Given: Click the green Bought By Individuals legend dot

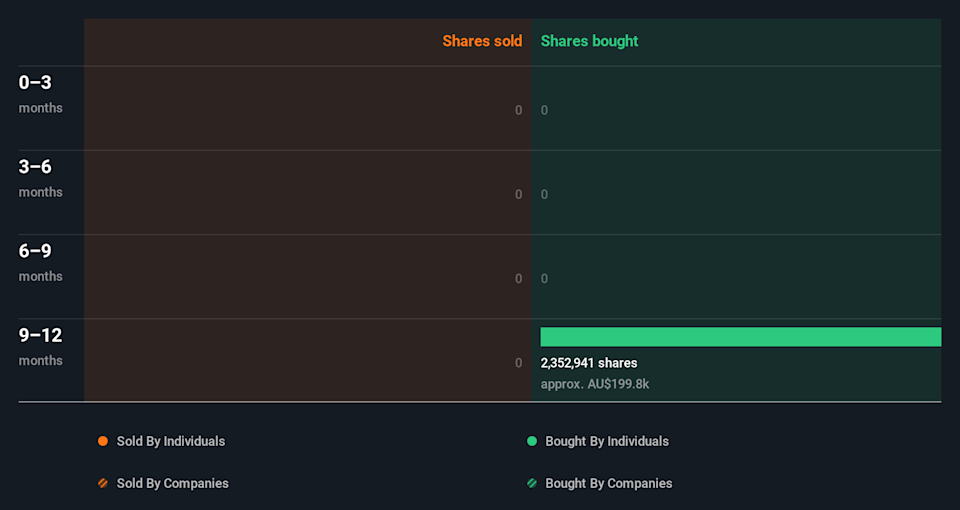Looking at the screenshot, I should [x=532, y=441].
